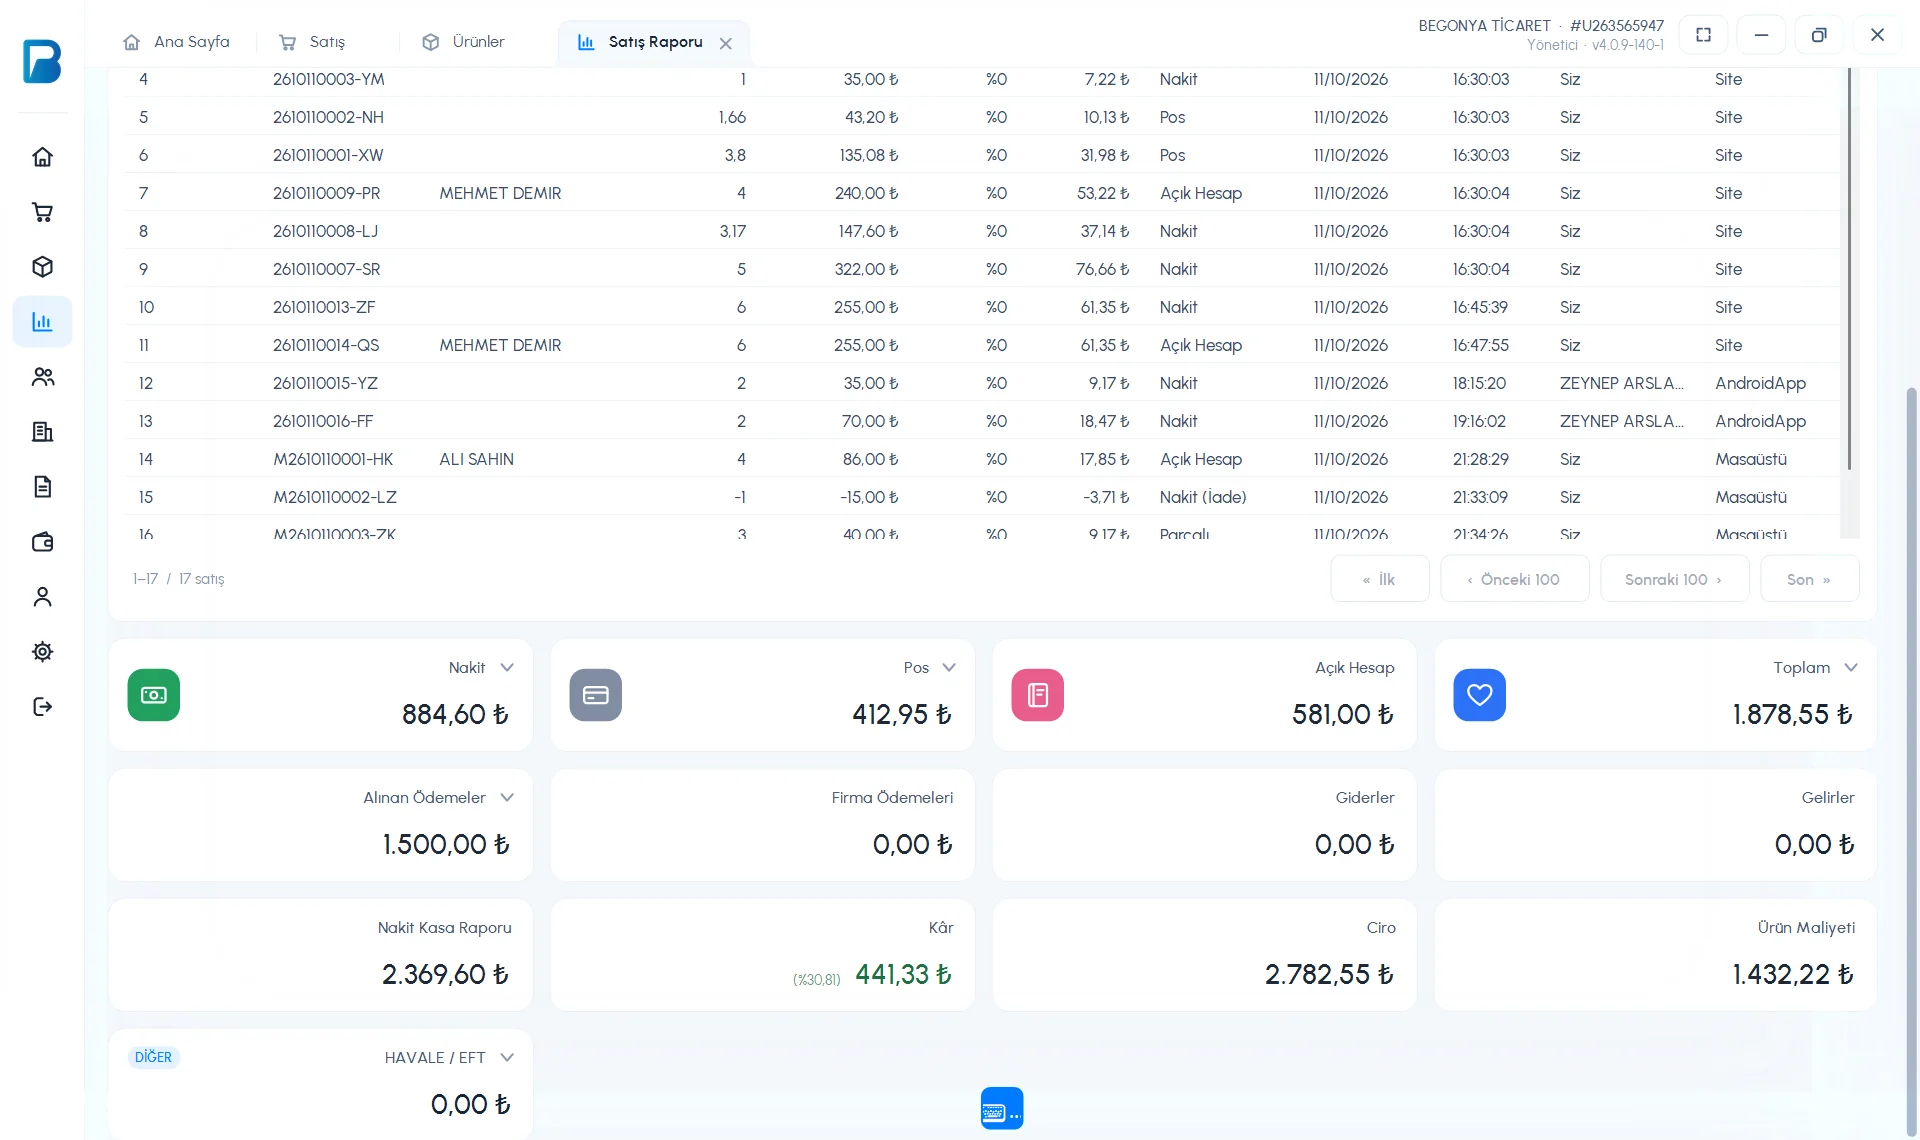Click the sales table vertical scrollbar
The image size is (1920, 1140).
(x=1849, y=270)
